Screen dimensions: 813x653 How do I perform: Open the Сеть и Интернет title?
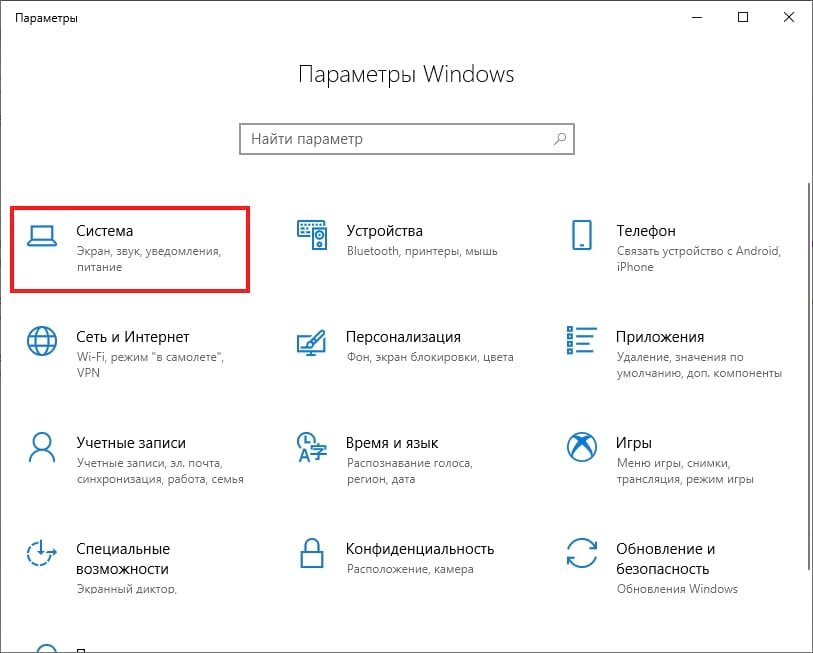point(133,337)
